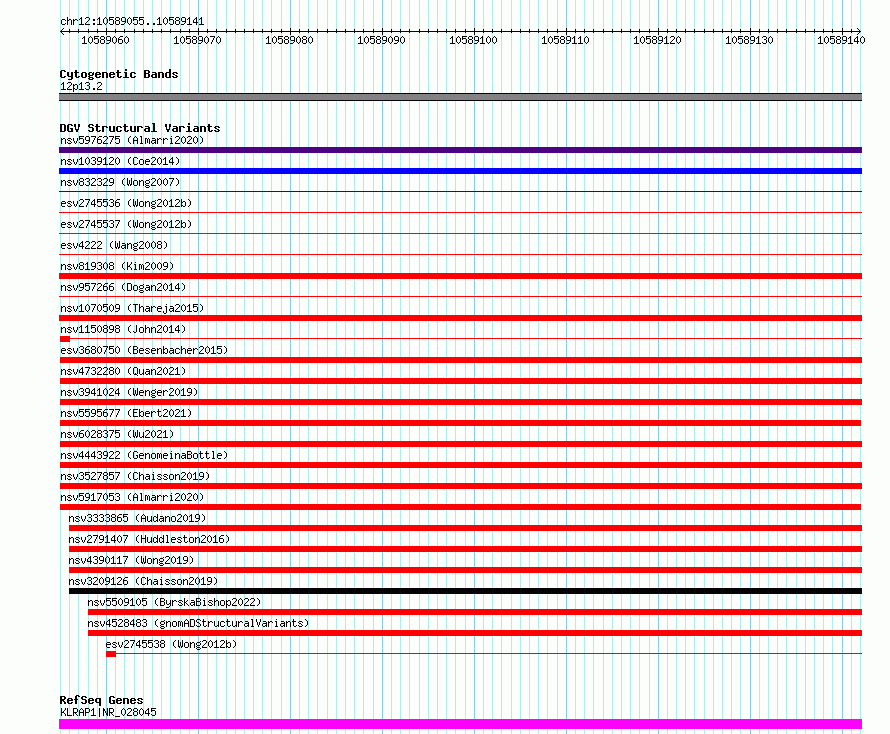Click ruler position 10589110

click(x=565, y=40)
